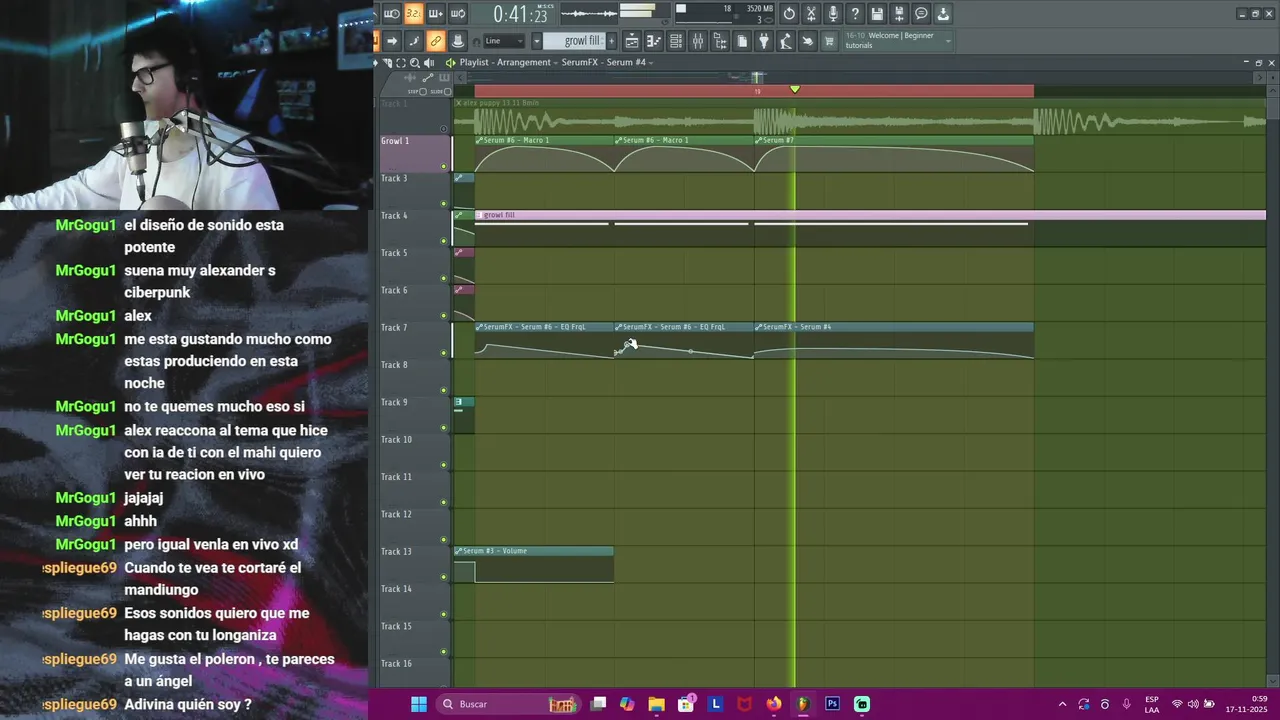Mute Track 4 with its green light
This screenshot has height=720, width=1280.
click(444, 241)
